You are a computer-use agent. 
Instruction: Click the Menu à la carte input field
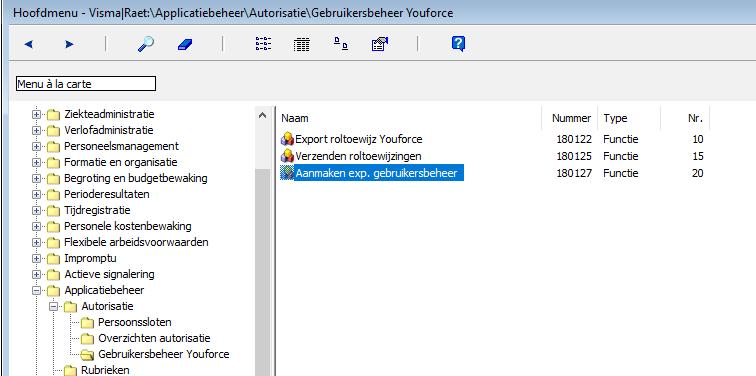(86, 84)
